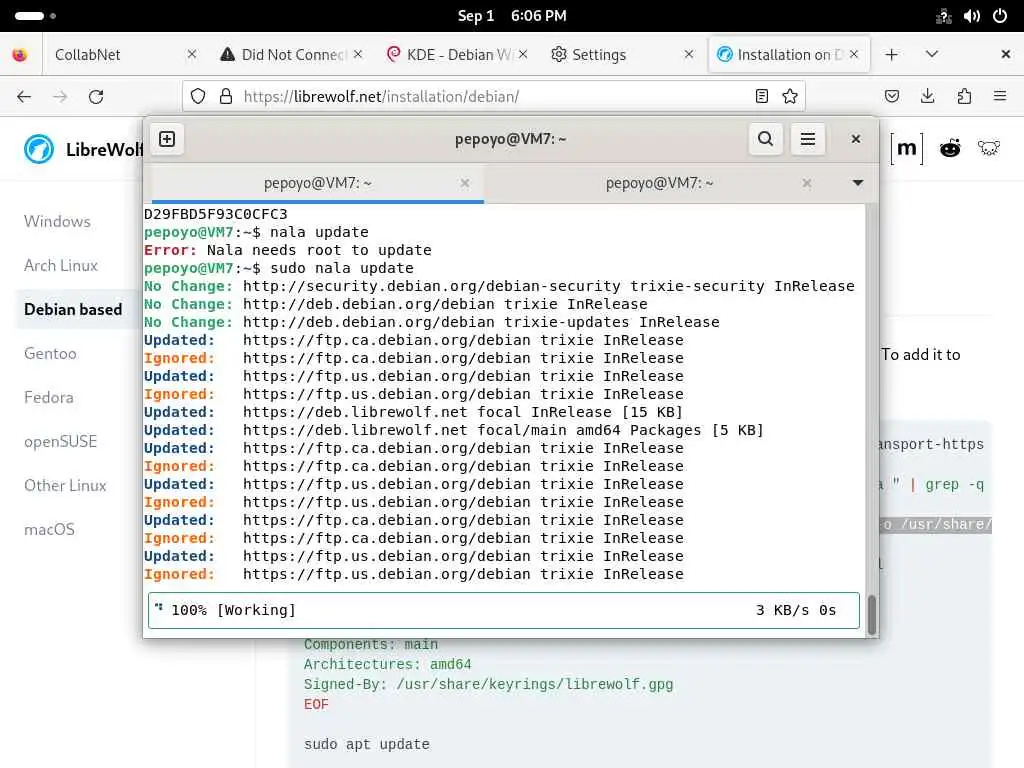Open the GNOME Activities overview pill

click(x=35, y=16)
